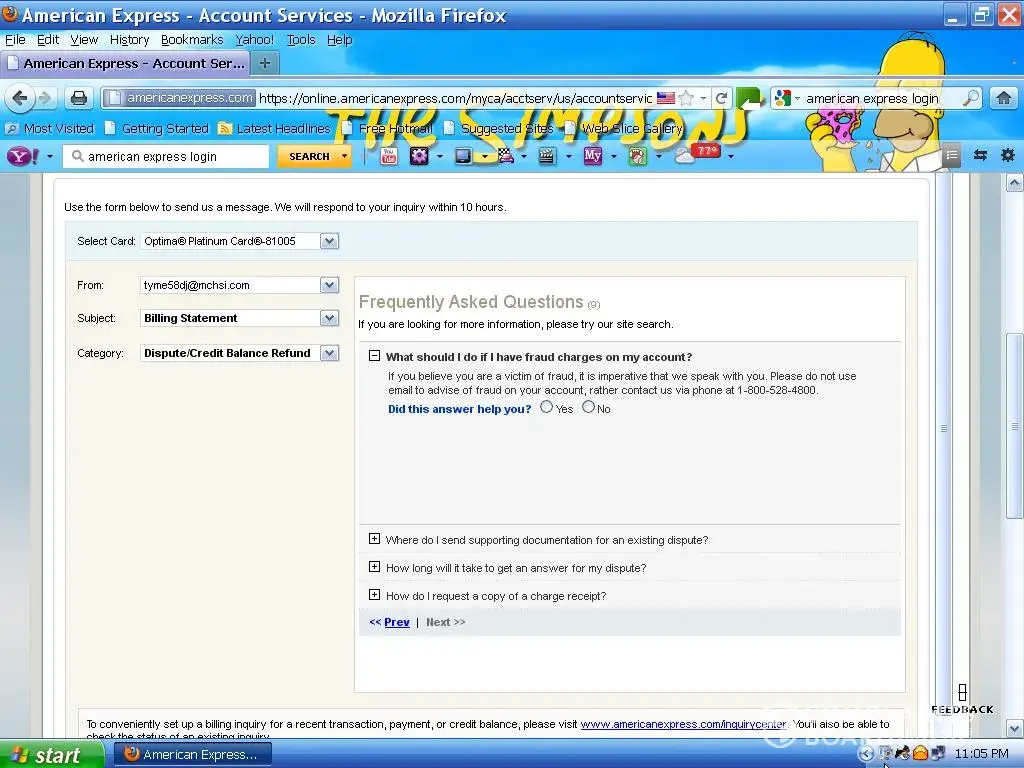
Task: Open the Bookmarks menu
Action: 192,40
